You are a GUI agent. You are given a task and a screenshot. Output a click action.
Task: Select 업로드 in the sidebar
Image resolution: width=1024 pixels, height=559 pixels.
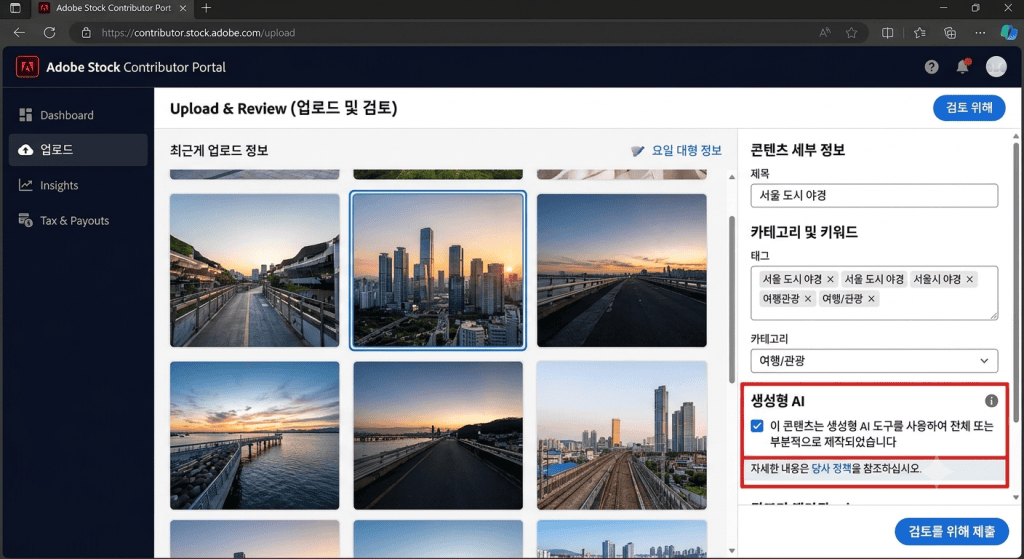(x=78, y=150)
